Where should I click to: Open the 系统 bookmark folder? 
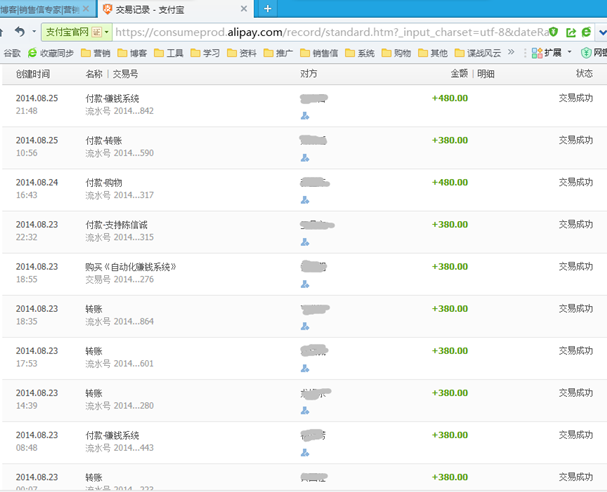(x=360, y=53)
